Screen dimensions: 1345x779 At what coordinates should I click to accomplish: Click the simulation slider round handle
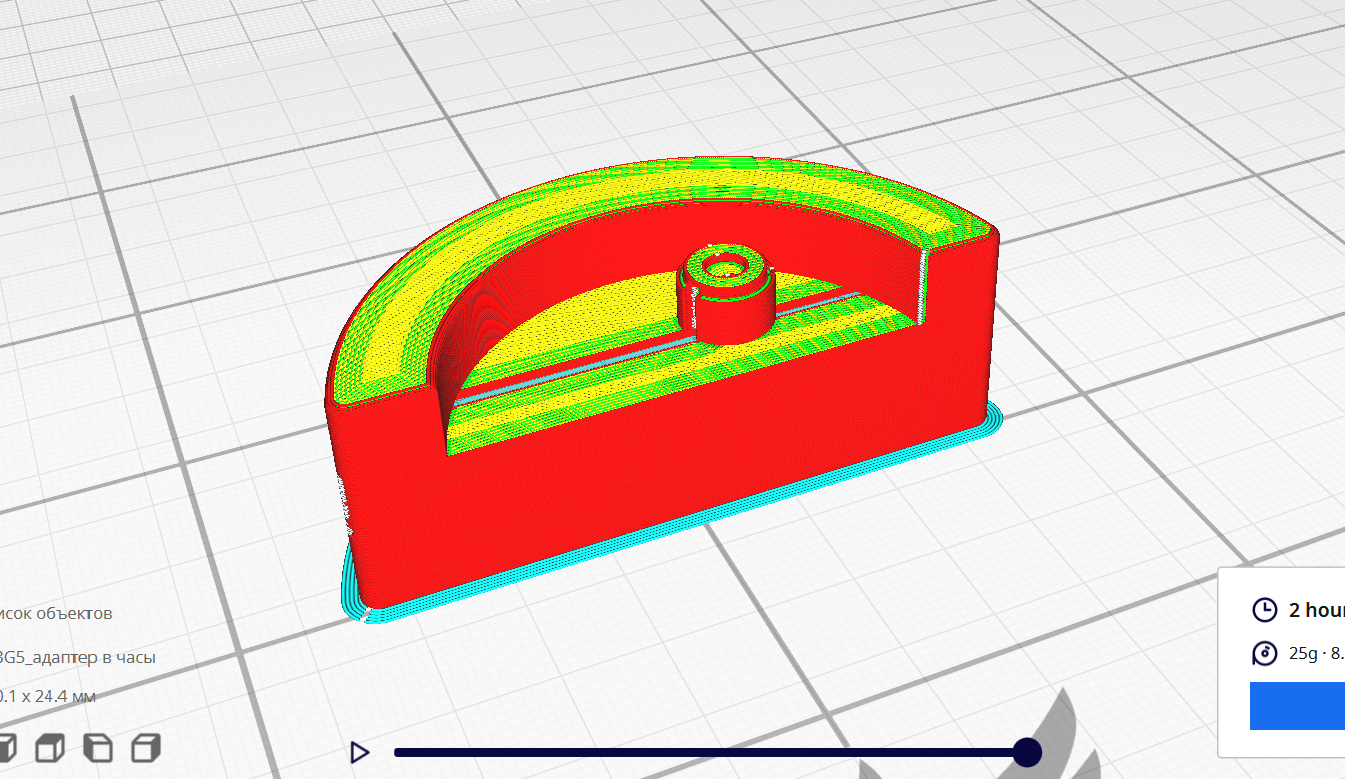[1027, 752]
